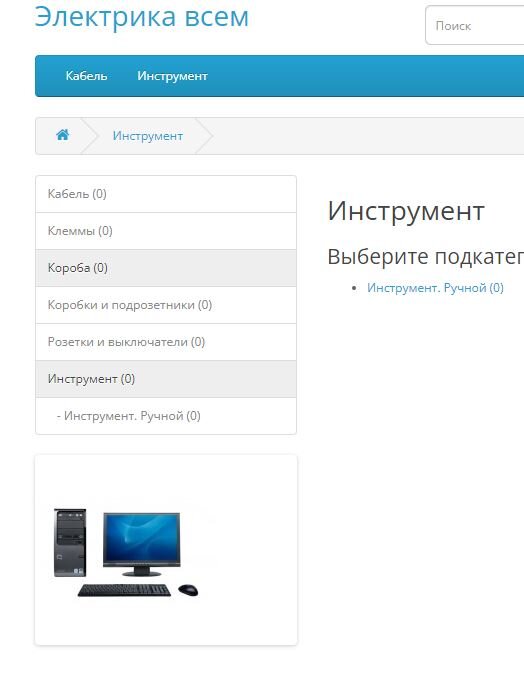Select Короба (0) category
Viewport: 524px width, 673px height.
[x=166, y=268]
